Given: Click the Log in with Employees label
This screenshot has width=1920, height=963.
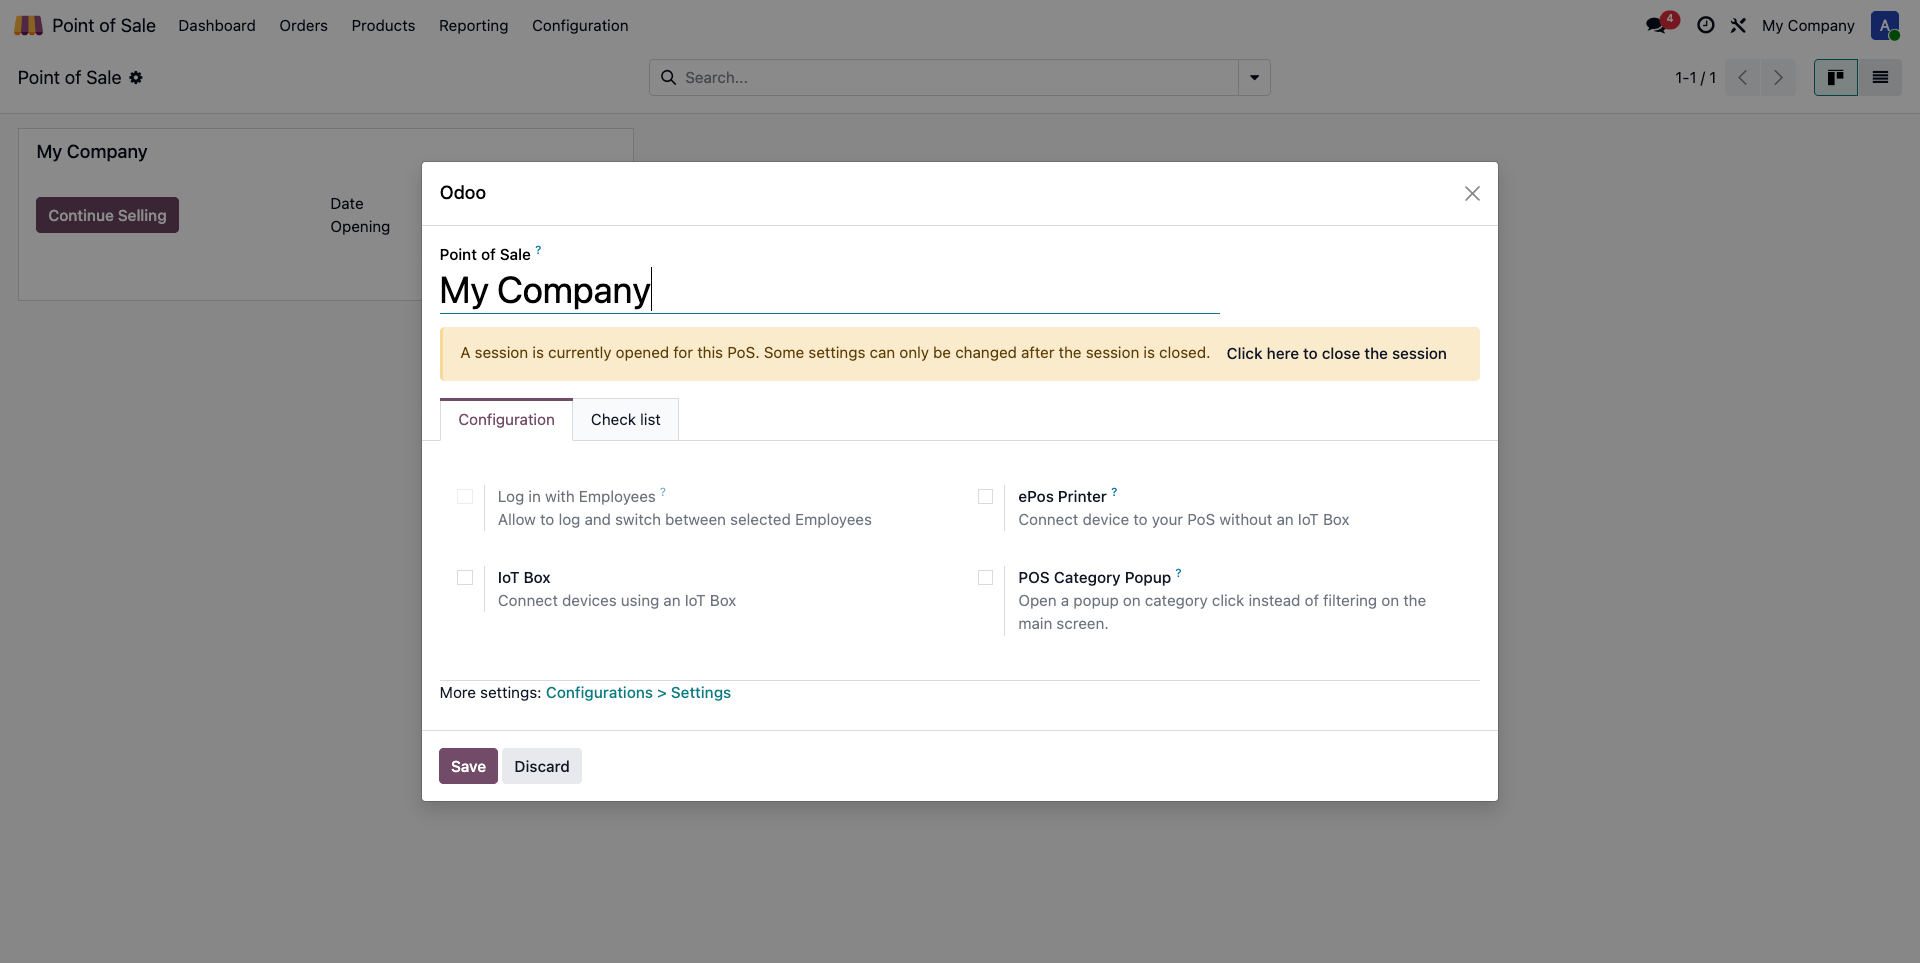Looking at the screenshot, I should pos(576,496).
